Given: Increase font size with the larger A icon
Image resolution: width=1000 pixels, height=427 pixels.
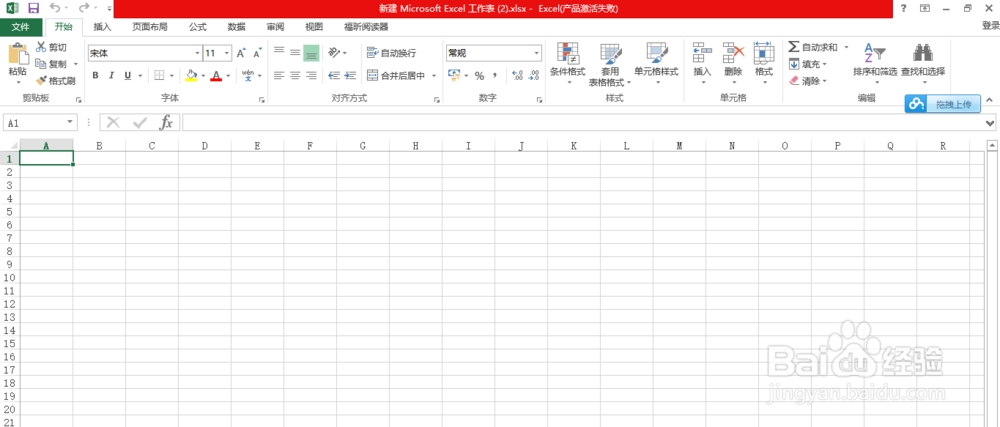Looking at the screenshot, I should tap(241, 54).
